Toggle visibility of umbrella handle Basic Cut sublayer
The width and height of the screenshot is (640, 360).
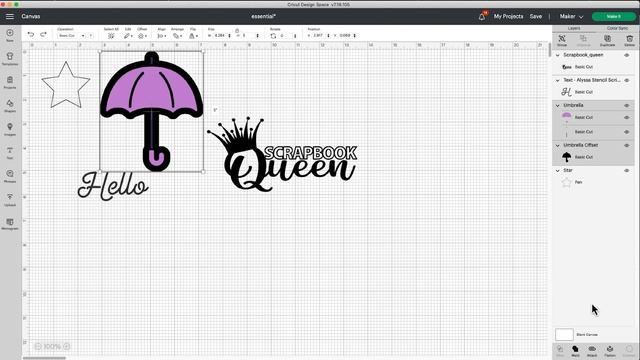click(627, 132)
